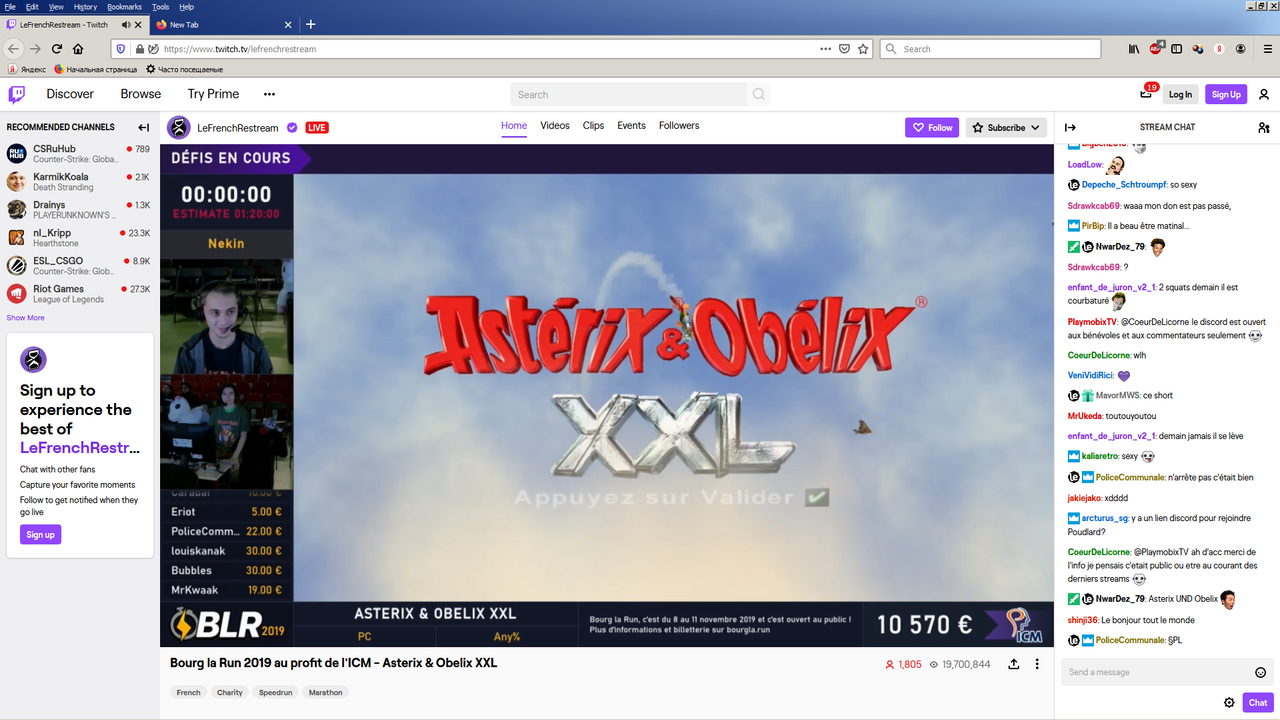Open the Bookmarks menu
This screenshot has width=1280, height=720.
pos(124,6)
